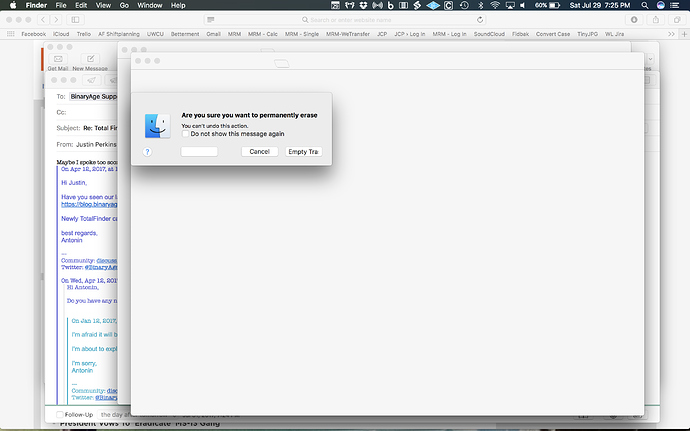The height and width of the screenshot is (431, 690).
Task: Show all tabs in Safari
Action: point(677,20)
